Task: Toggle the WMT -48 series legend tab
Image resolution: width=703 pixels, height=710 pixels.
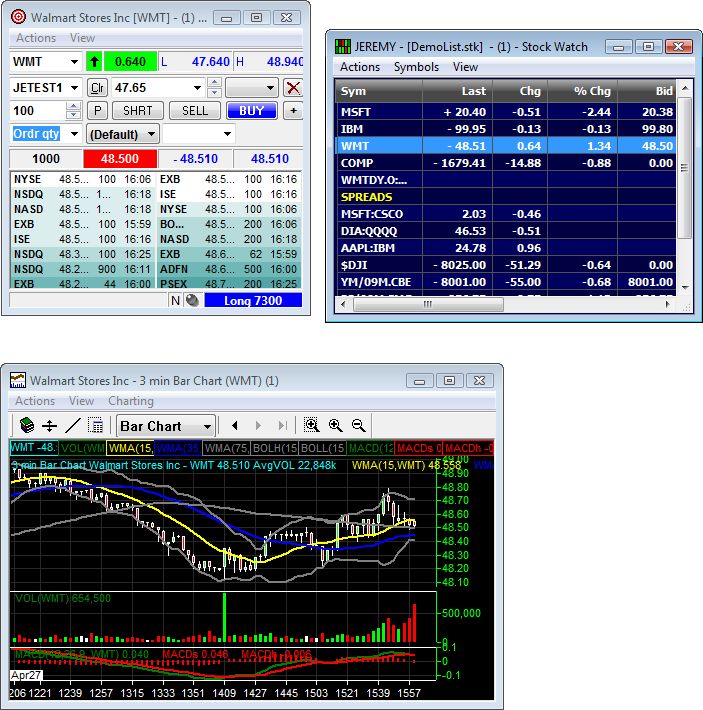Action: click(x=34, y=447)
